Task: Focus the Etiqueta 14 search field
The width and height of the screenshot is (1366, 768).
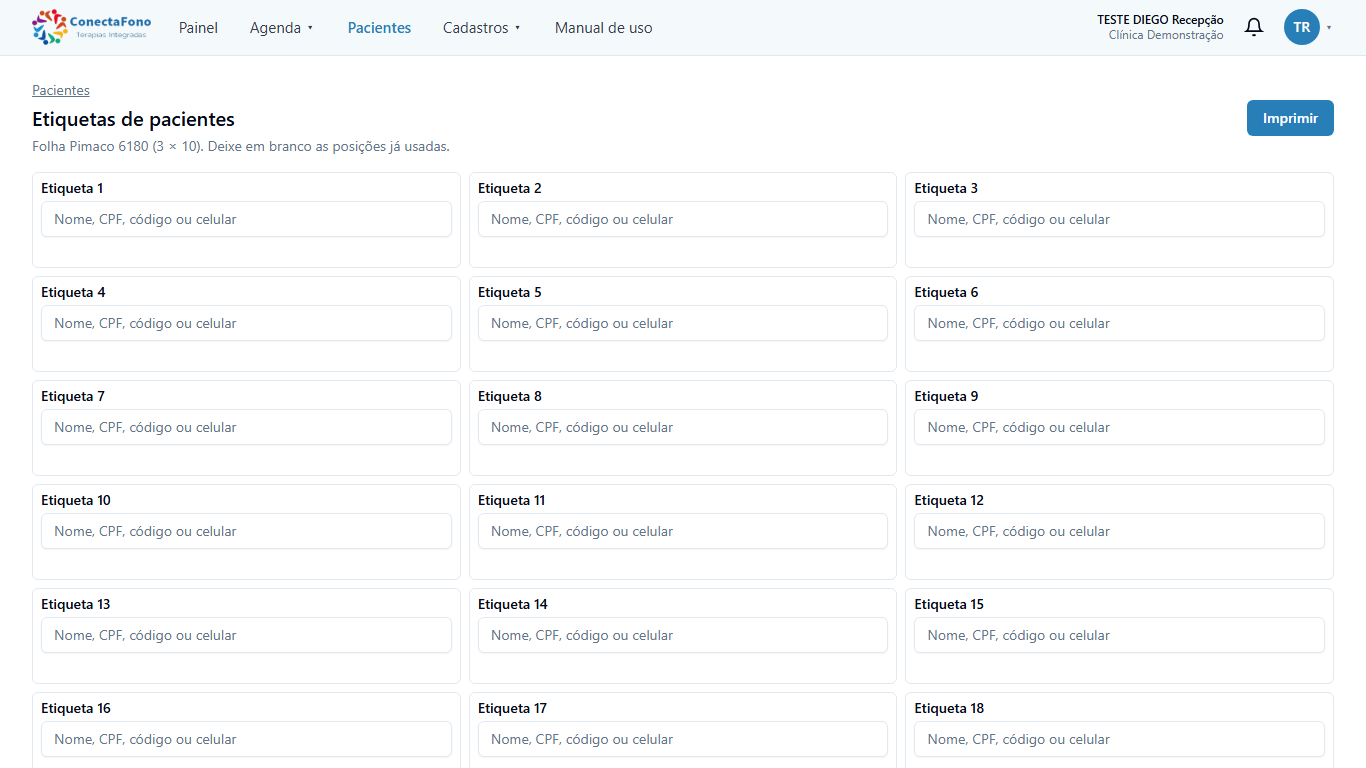Action: tap(683, 635)
